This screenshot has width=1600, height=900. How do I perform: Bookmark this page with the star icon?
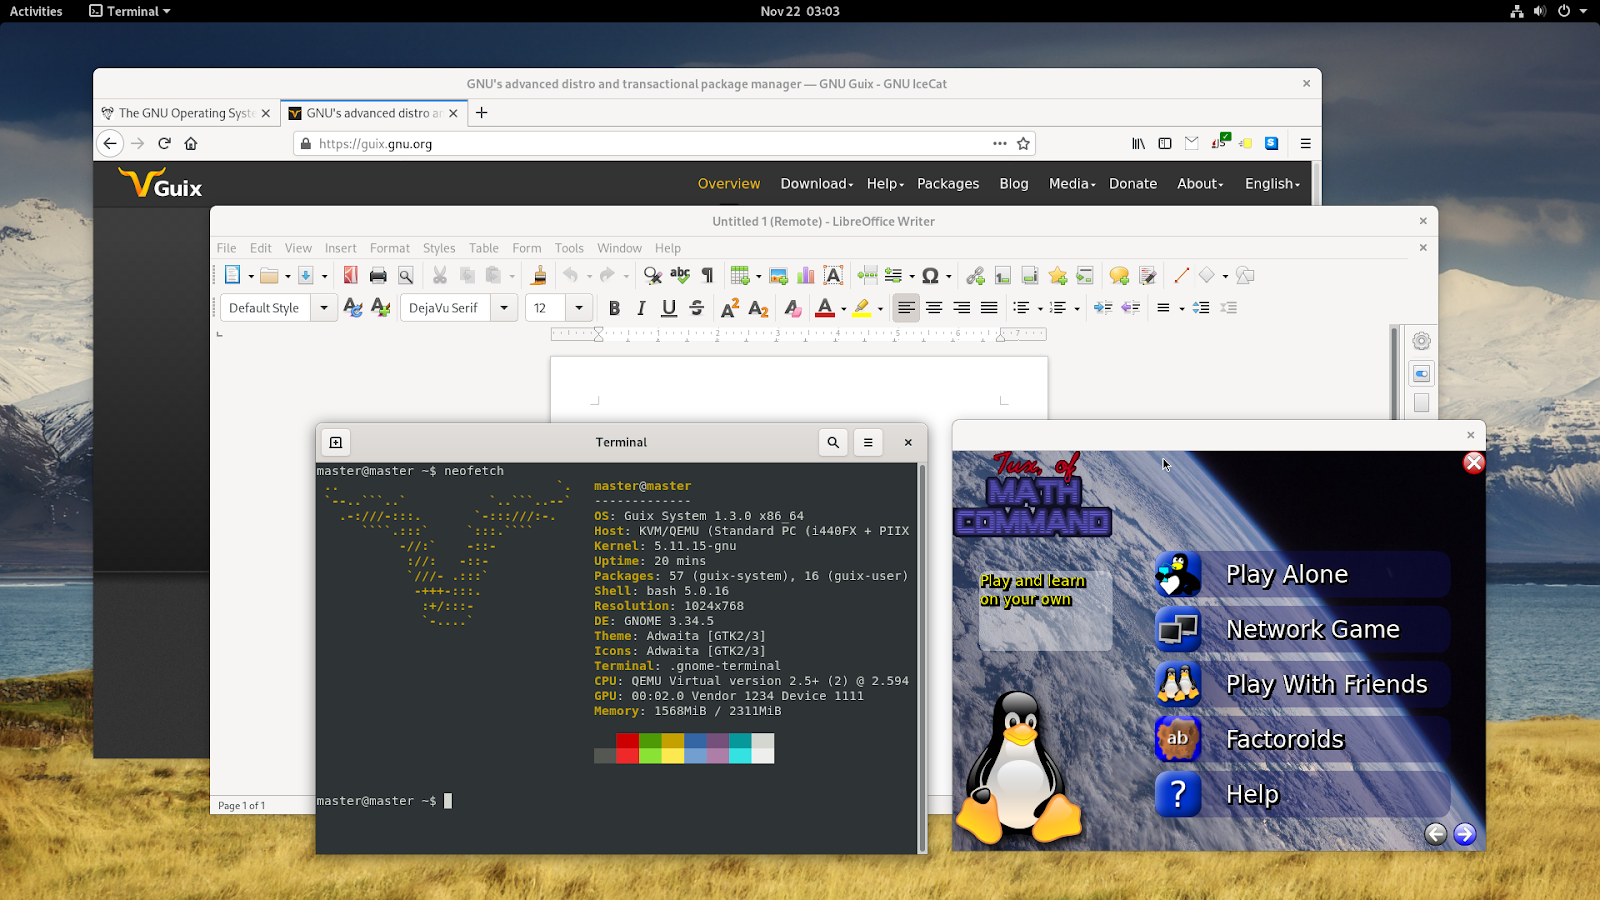[1023, 144]
